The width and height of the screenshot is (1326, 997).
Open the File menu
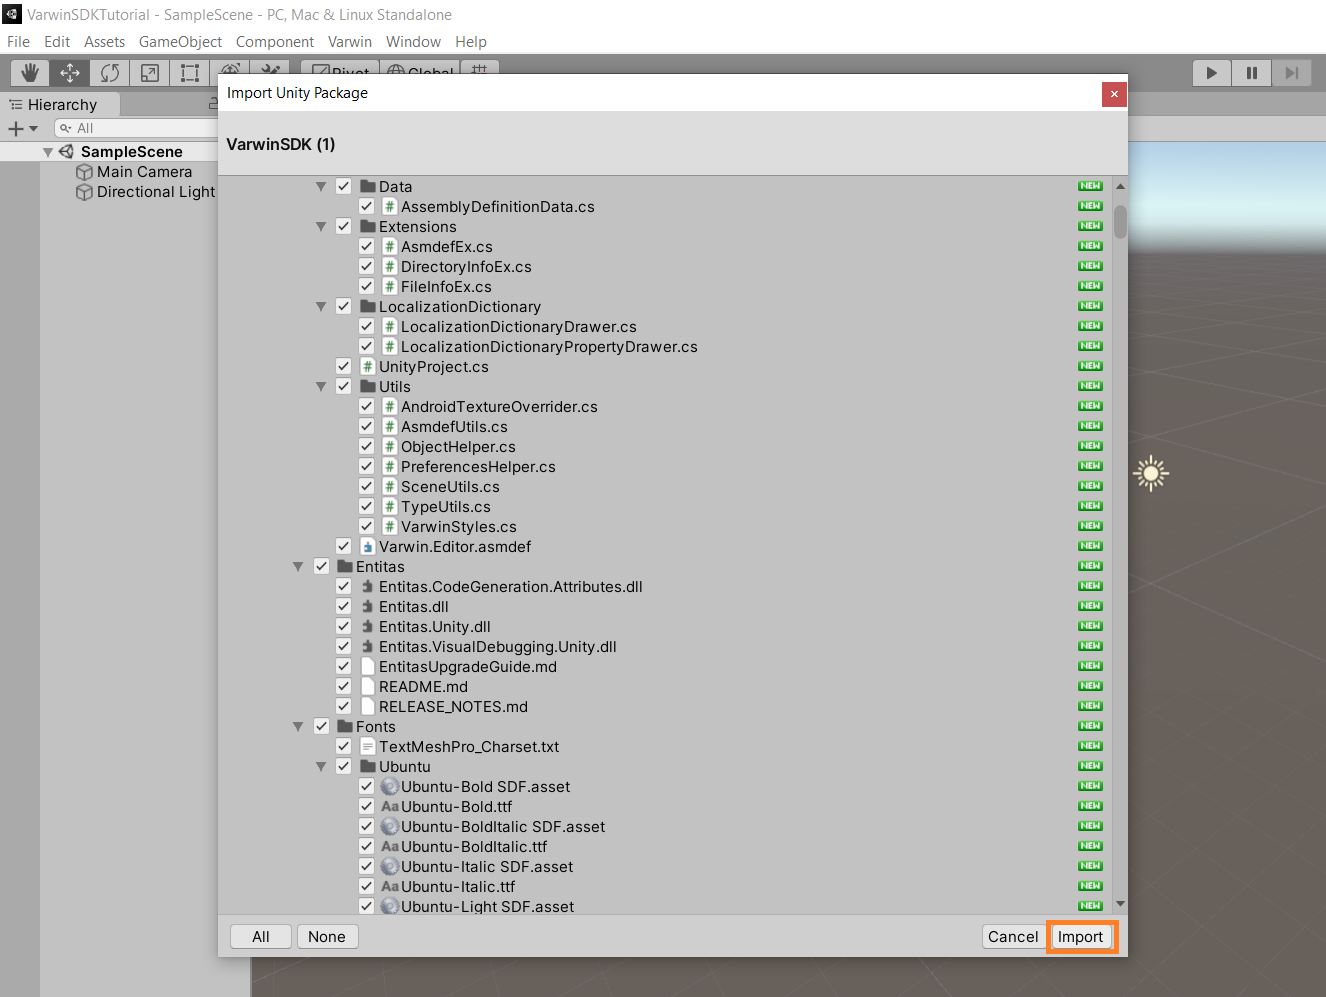click(x=18, y=42)
